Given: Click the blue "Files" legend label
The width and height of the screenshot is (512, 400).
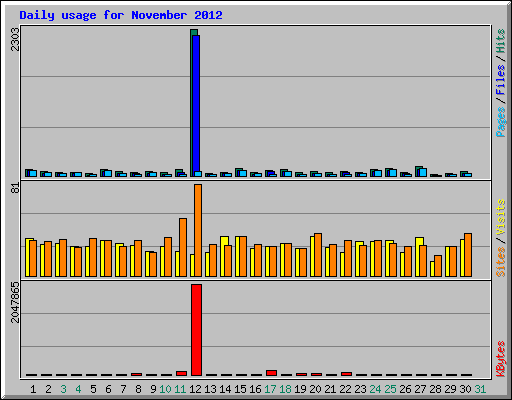Looking at the screenshot, I should point(500,80).
